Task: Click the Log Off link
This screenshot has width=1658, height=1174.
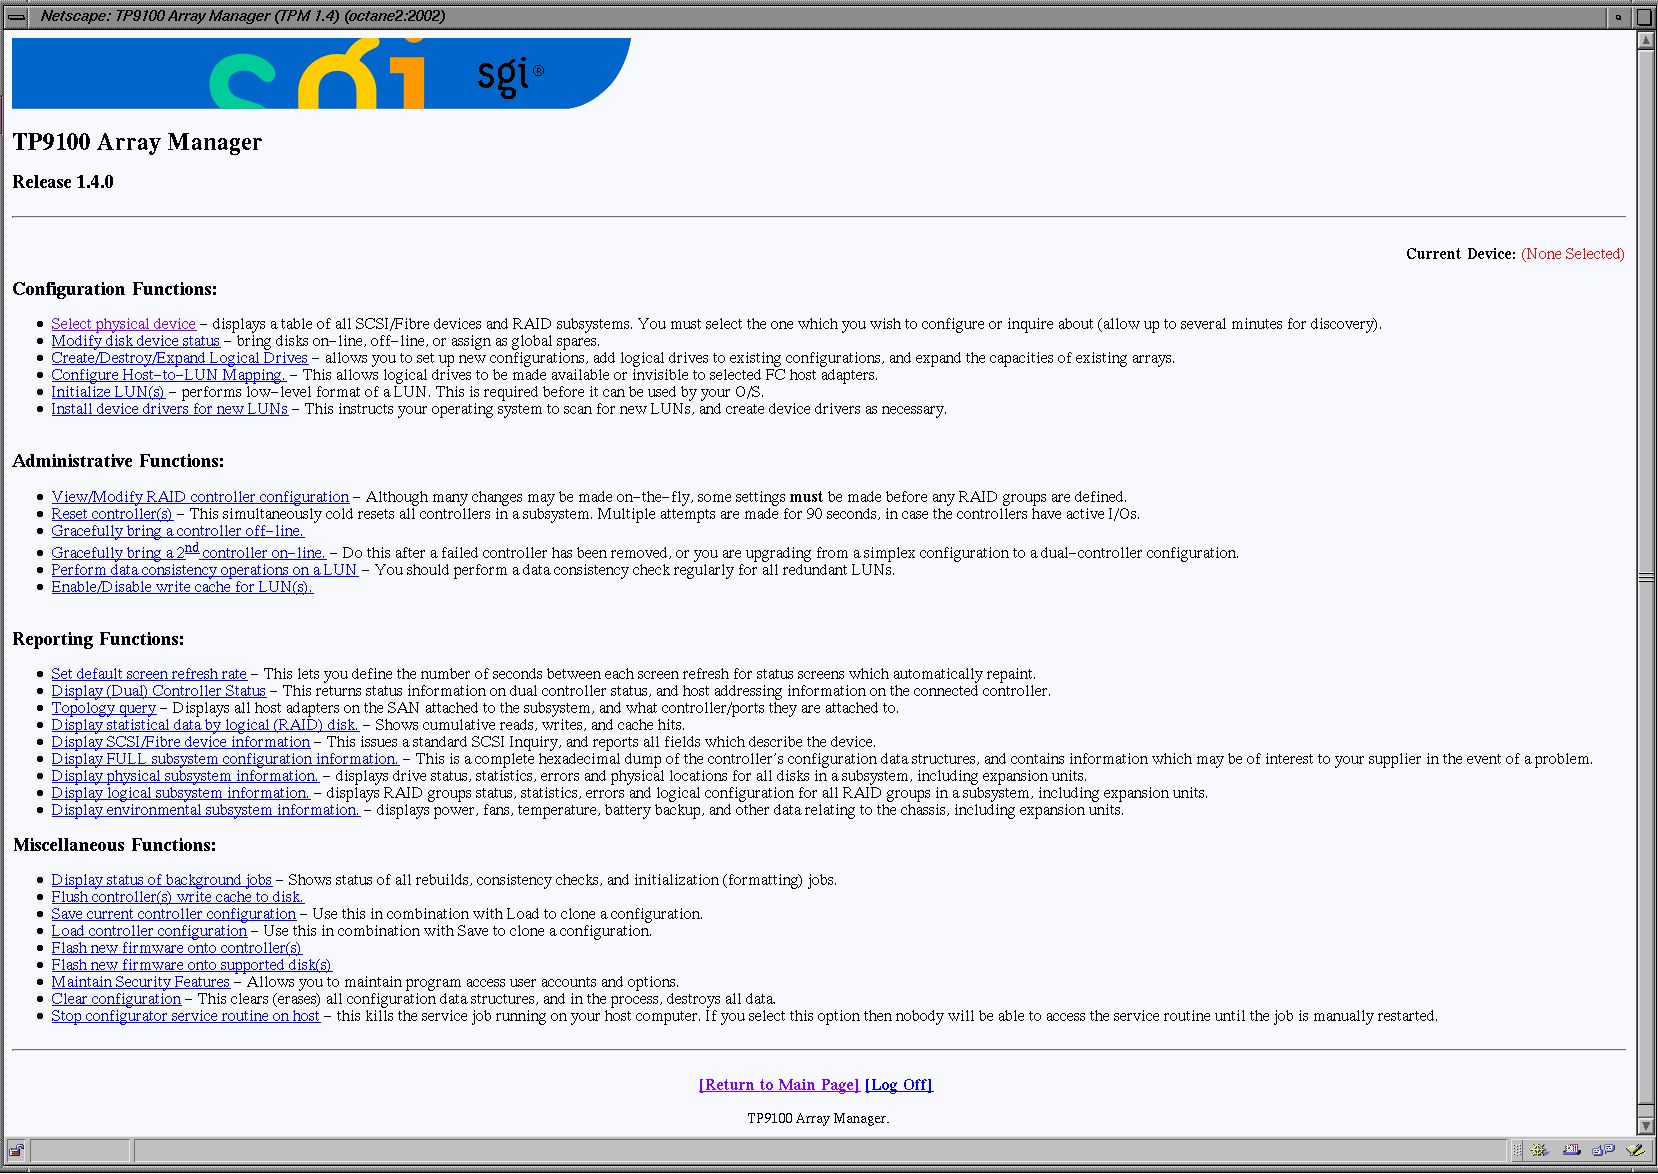Action: [899, 1085]
